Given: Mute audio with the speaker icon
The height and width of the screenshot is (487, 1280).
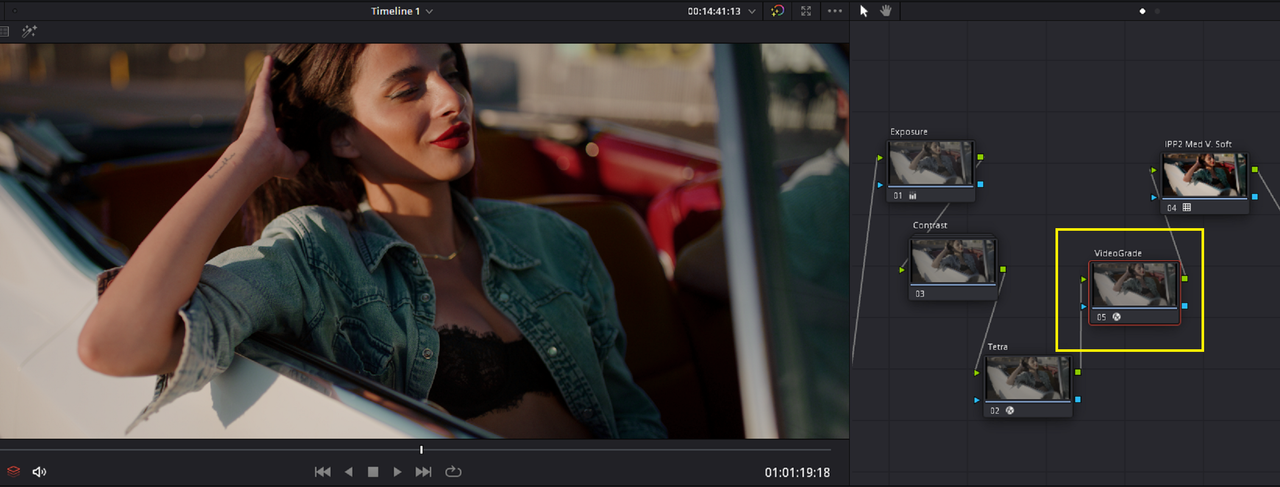Looking at the screenshot, I should [x=40, y=471].
